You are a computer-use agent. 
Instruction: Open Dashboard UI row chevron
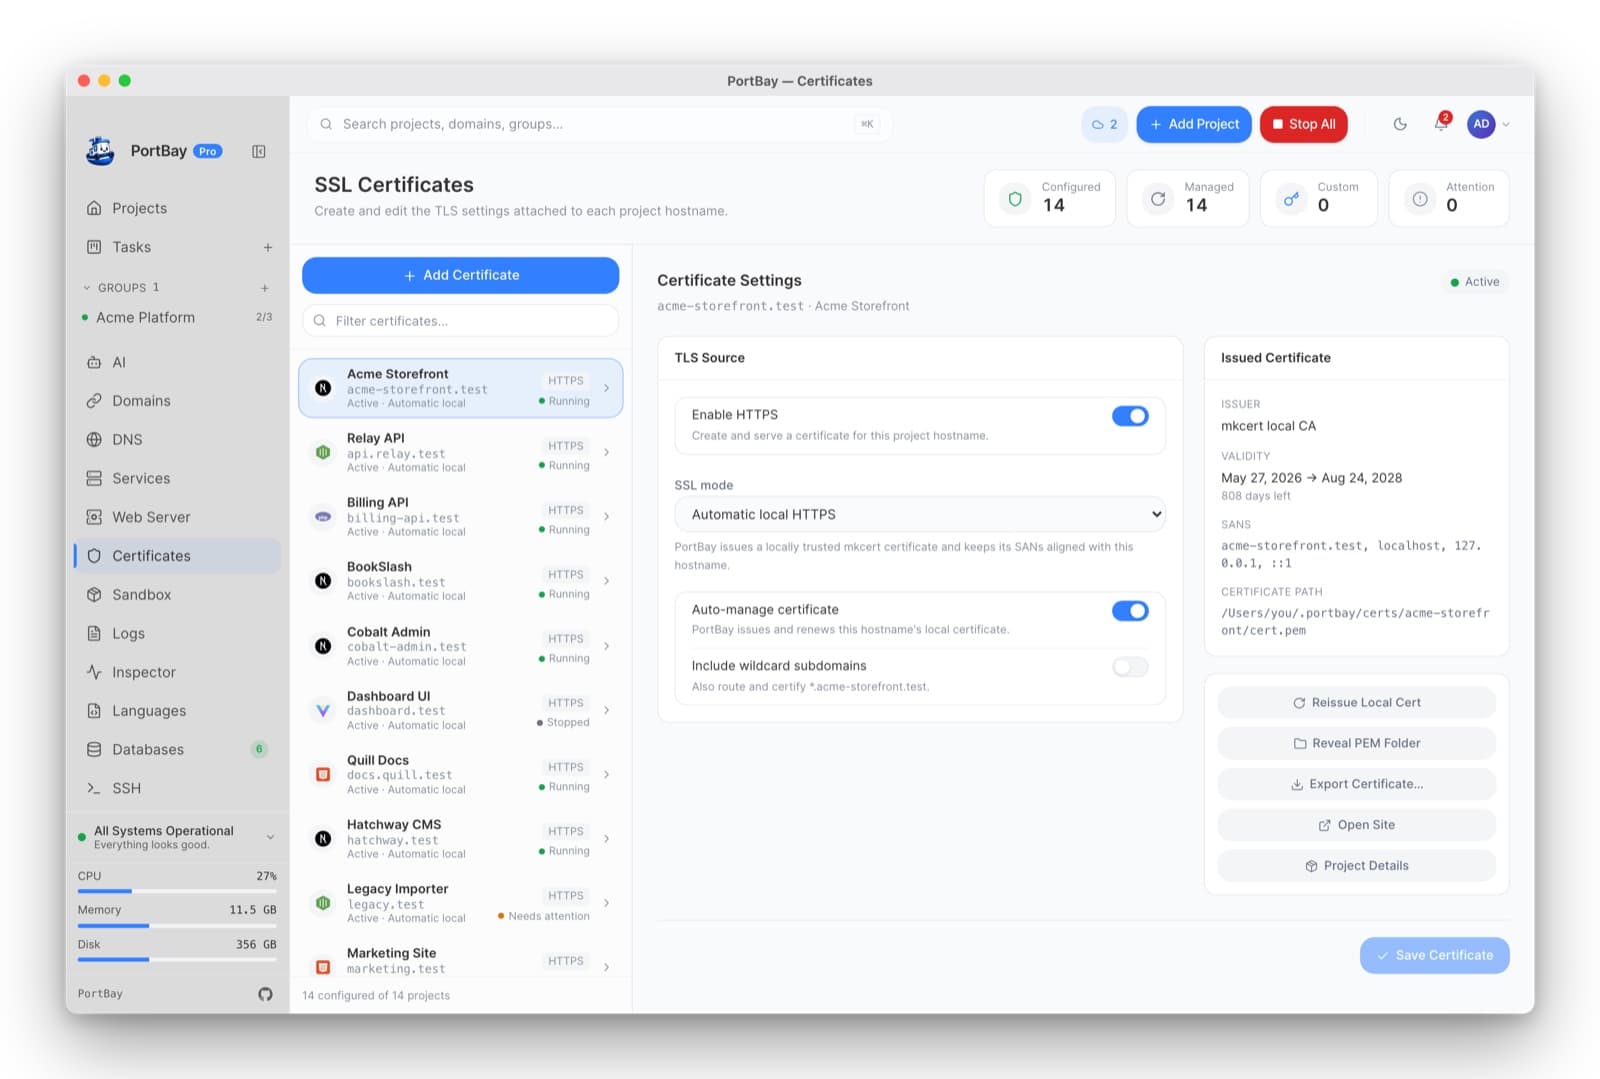[x=606, y=710]
